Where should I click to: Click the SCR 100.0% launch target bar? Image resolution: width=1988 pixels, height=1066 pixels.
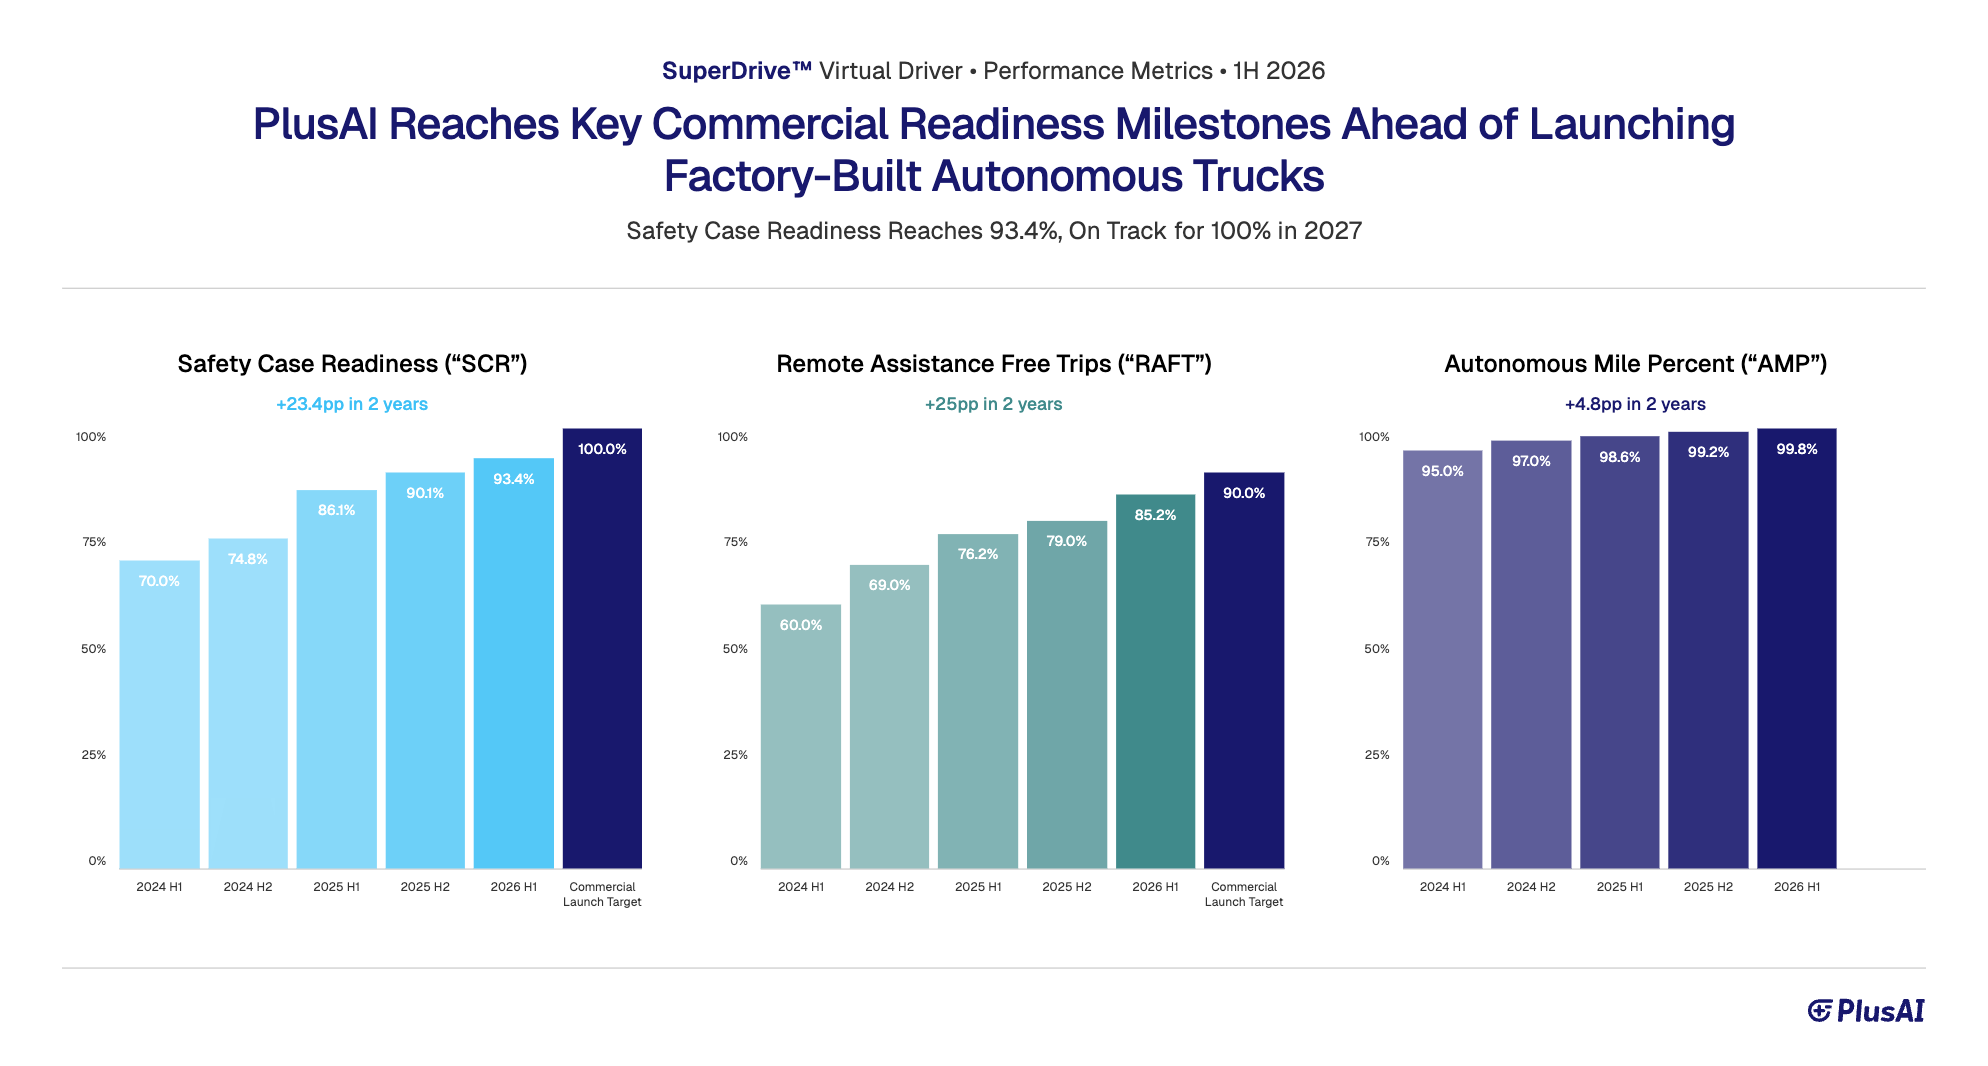click(602, 648)
